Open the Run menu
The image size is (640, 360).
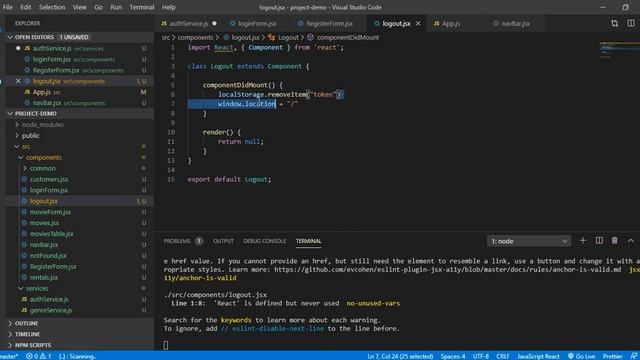click(116, 7)
